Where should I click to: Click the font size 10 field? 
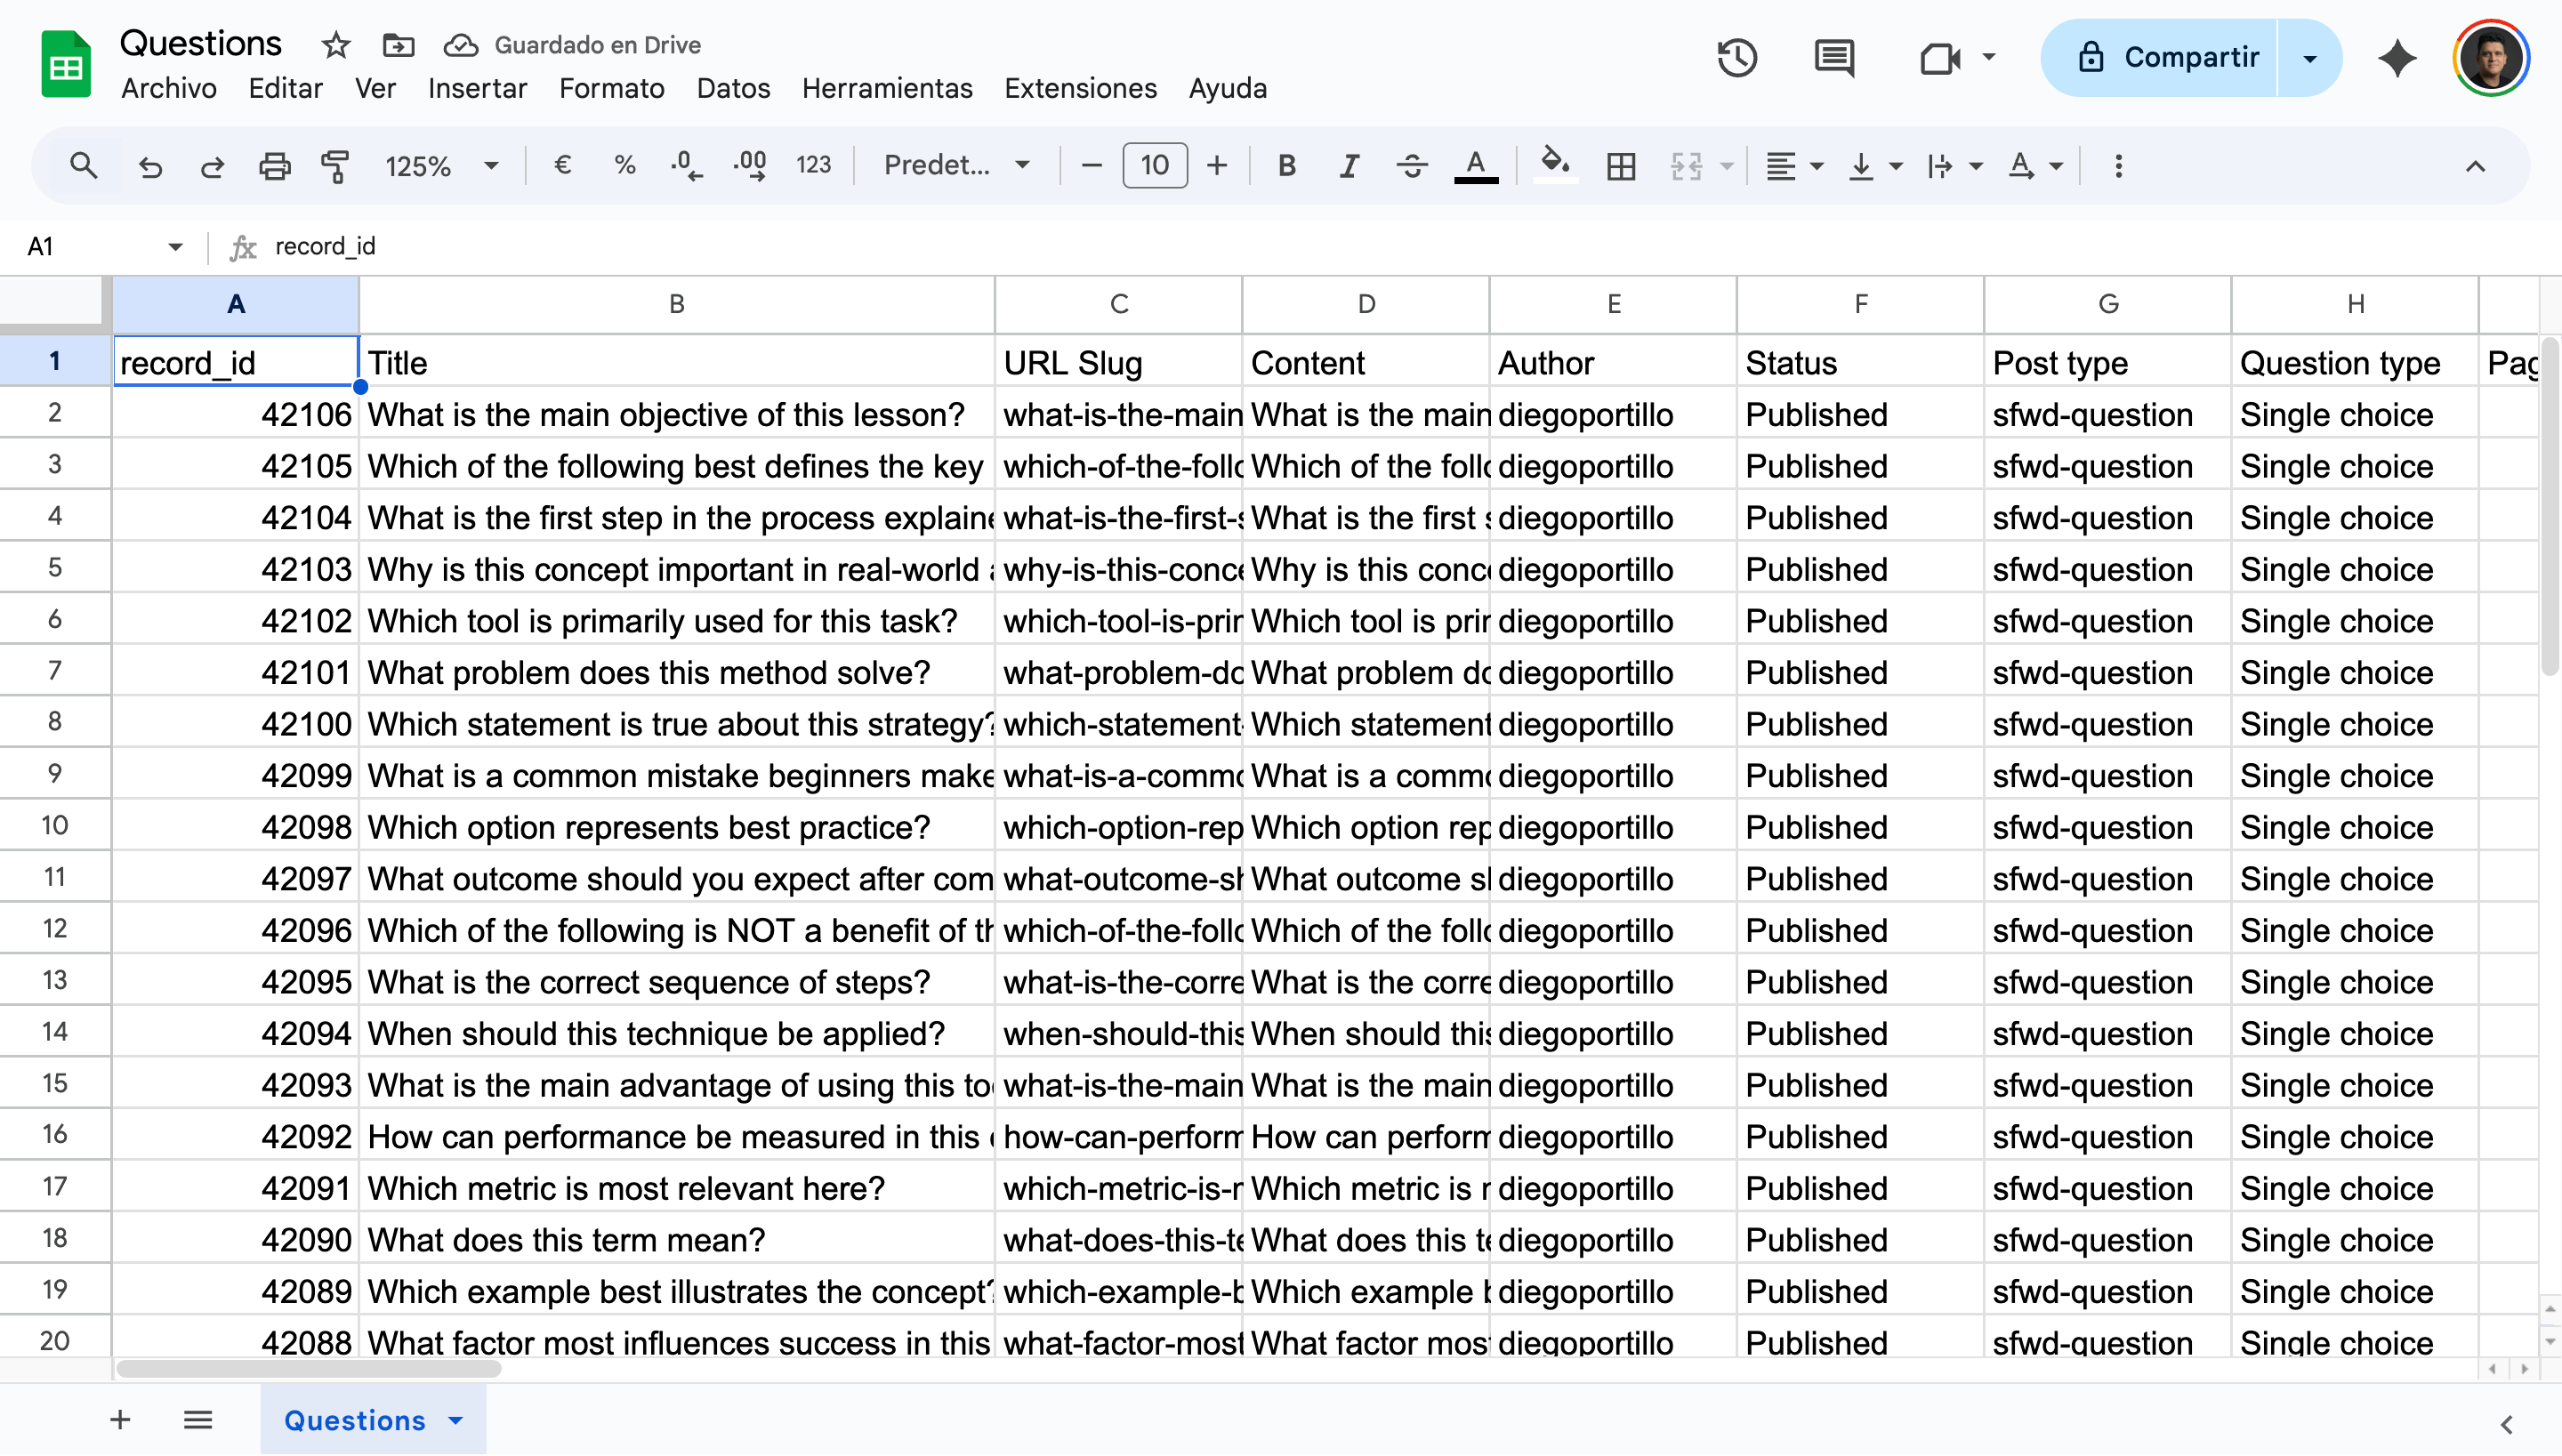(1155, 166)
